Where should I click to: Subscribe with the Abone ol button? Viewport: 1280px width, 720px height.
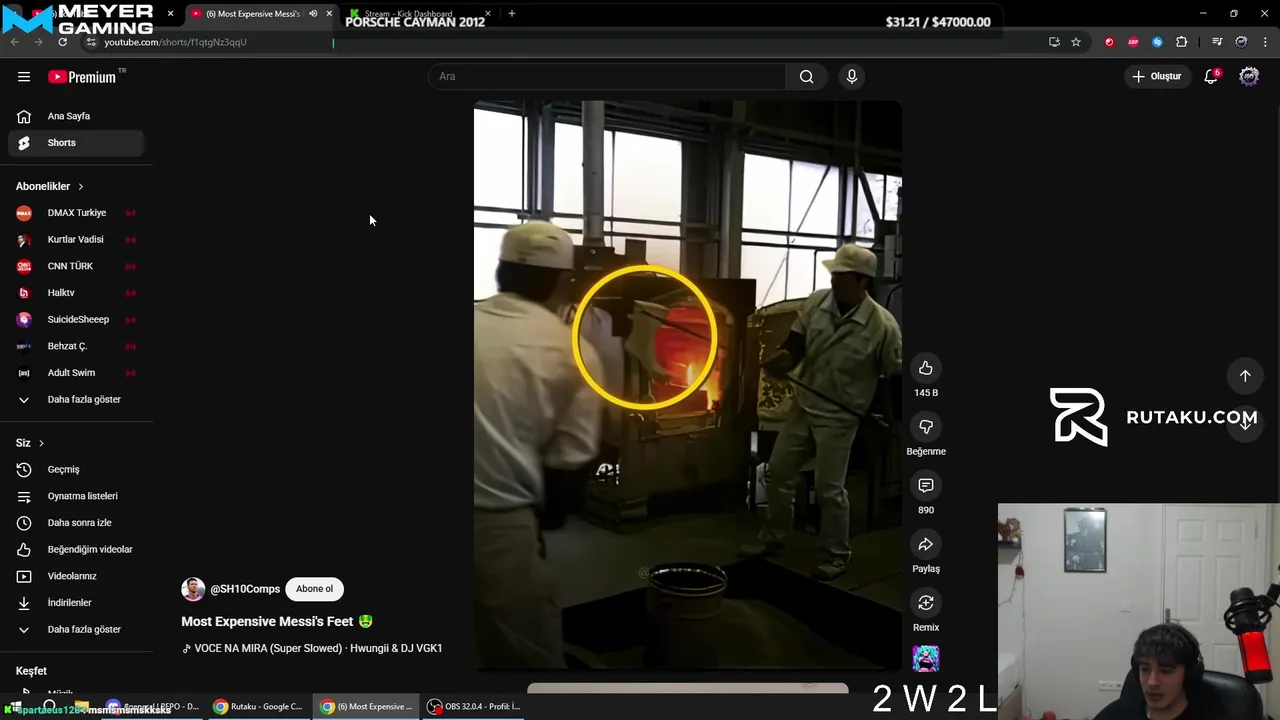(314, 589)
